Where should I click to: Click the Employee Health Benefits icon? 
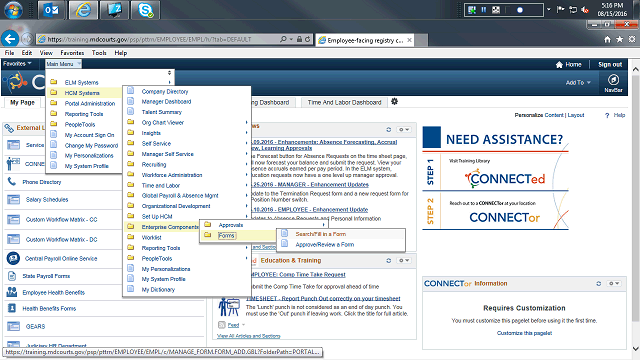click(12, 292)
